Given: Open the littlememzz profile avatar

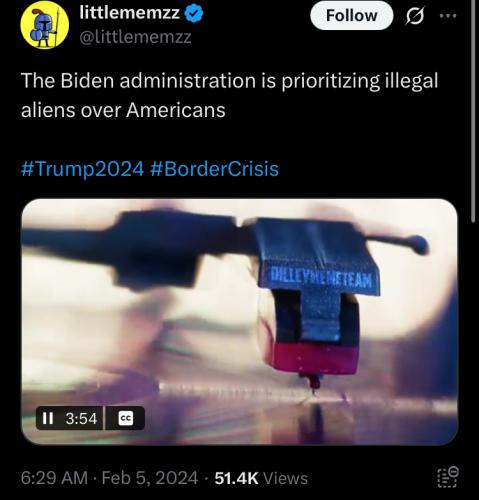Looking at the screenshot, I should pyautogui.click(x=45, y=25).
